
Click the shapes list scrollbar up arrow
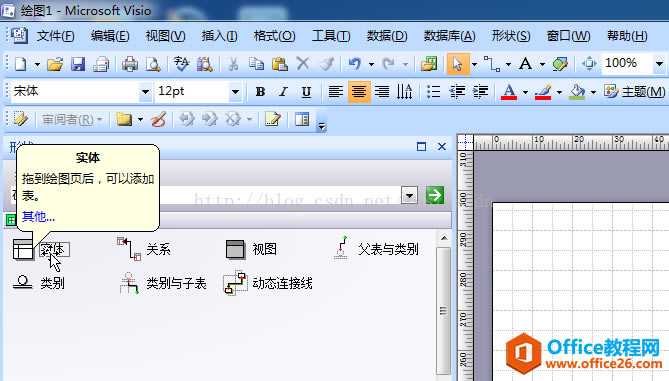[444, 238]
